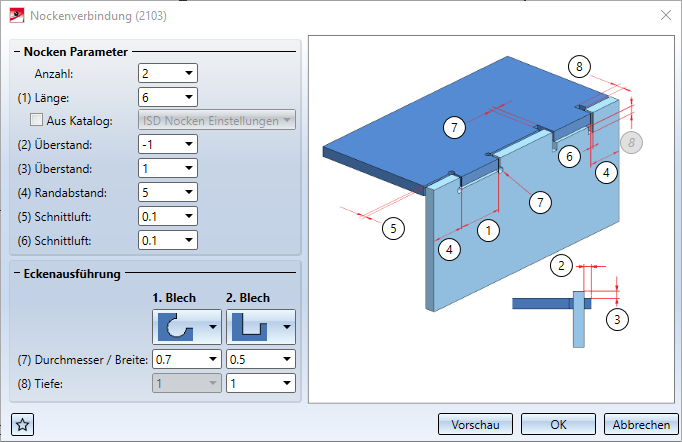
Task: Click the Nockenverbindung app icon in title bar
Action: [x=17, y=16]
